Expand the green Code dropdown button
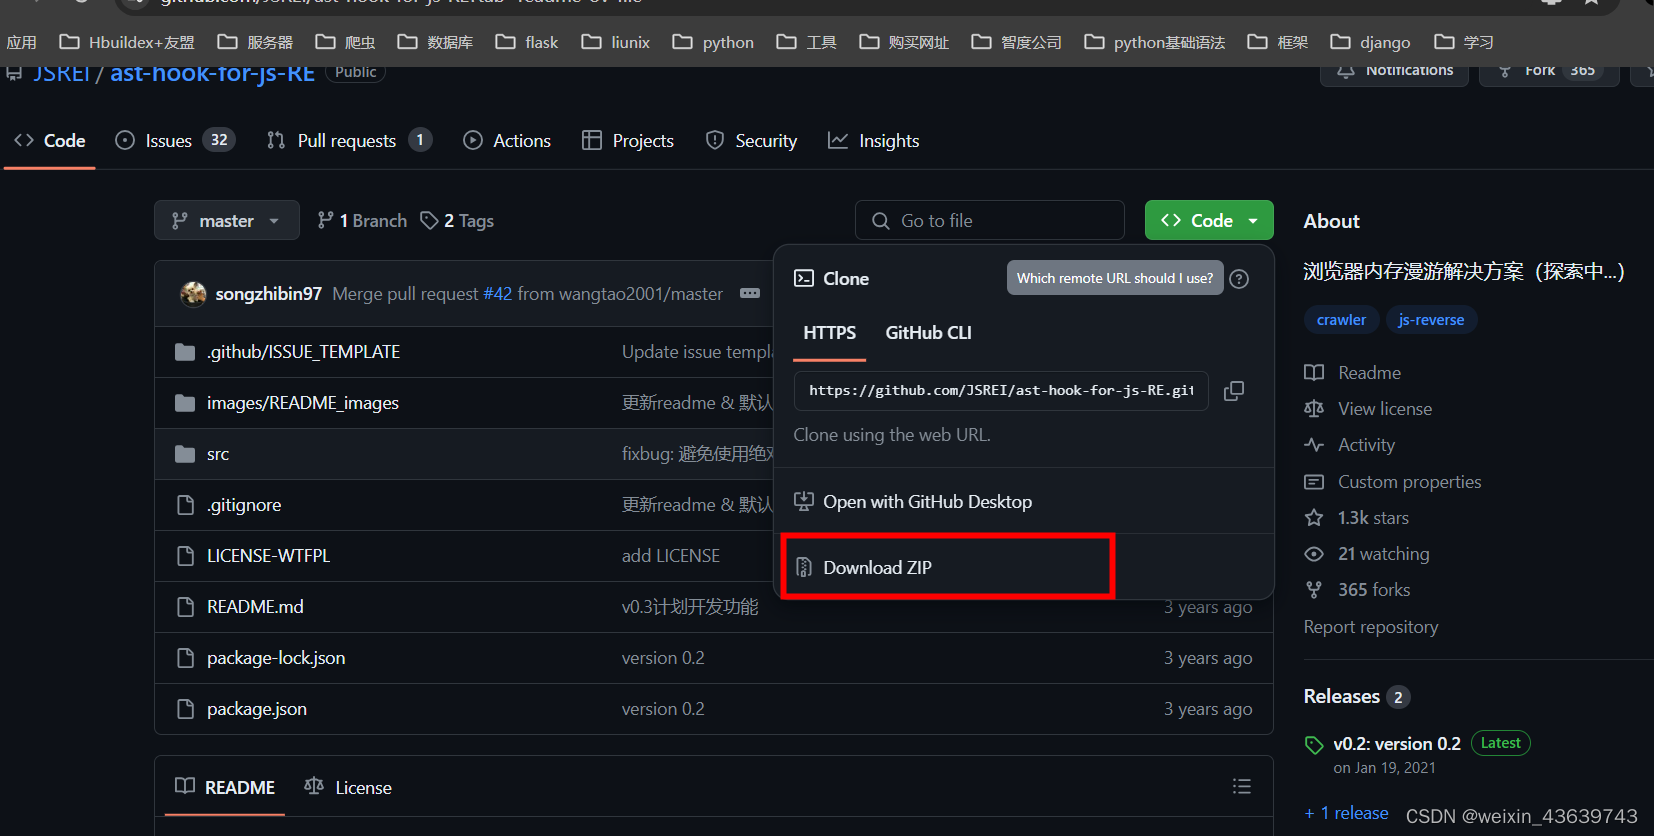 coord(1209,220)
